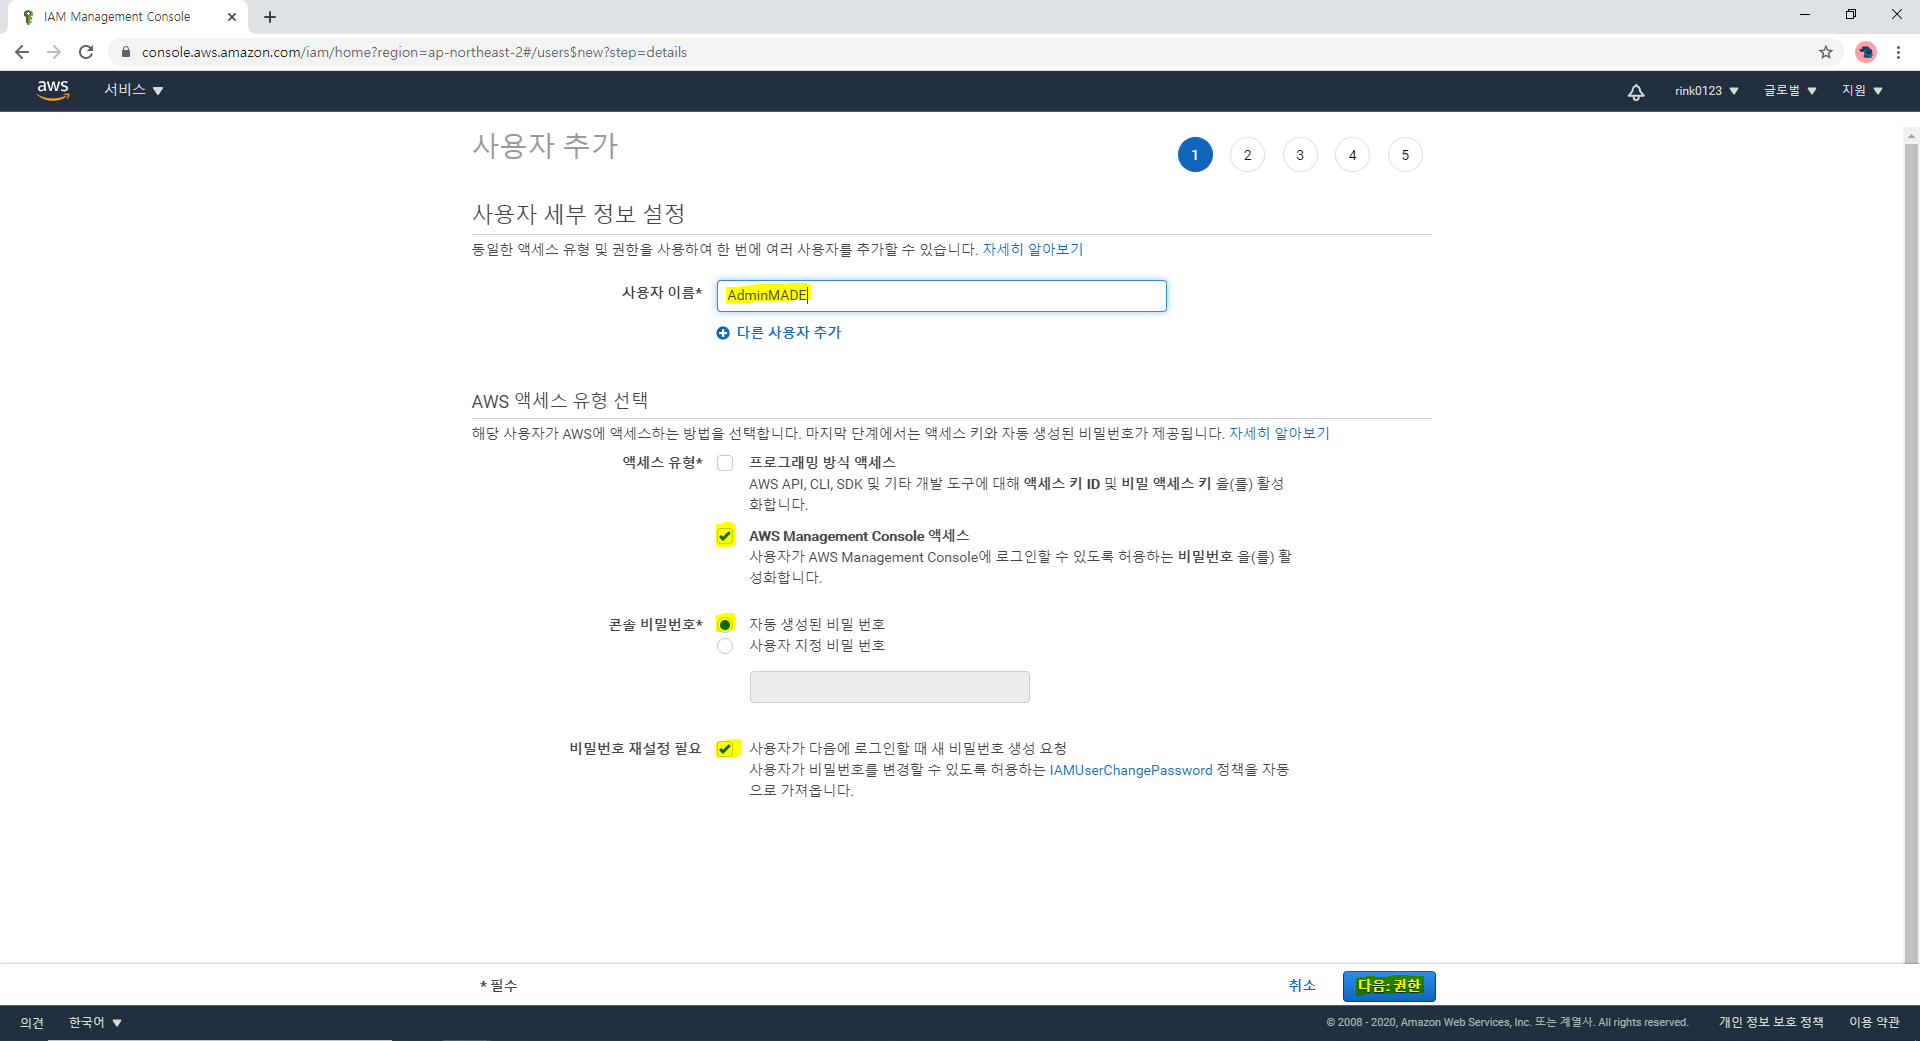Viewport: 1920px width, 1041px height.
Task: Click the user name input field
Action: pos(941,295)
